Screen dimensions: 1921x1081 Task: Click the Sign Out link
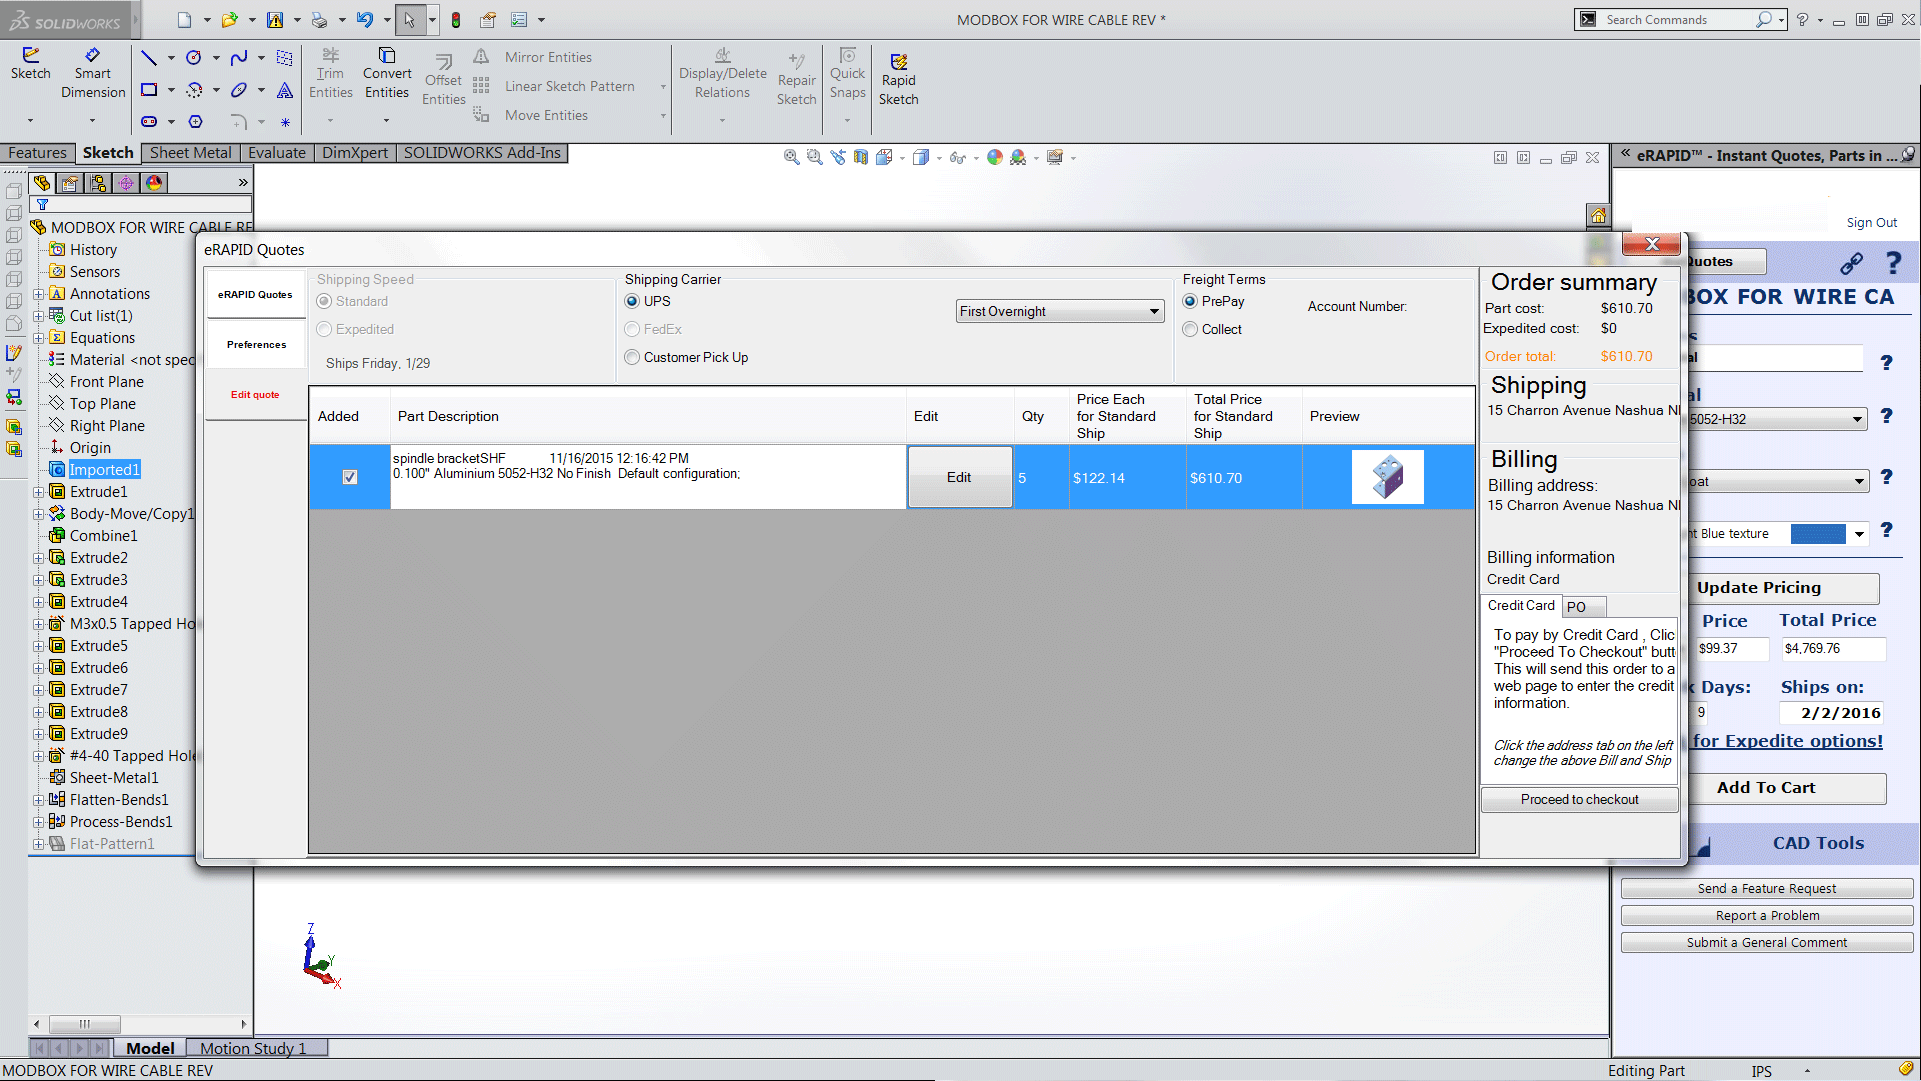tap(1871, 223)
